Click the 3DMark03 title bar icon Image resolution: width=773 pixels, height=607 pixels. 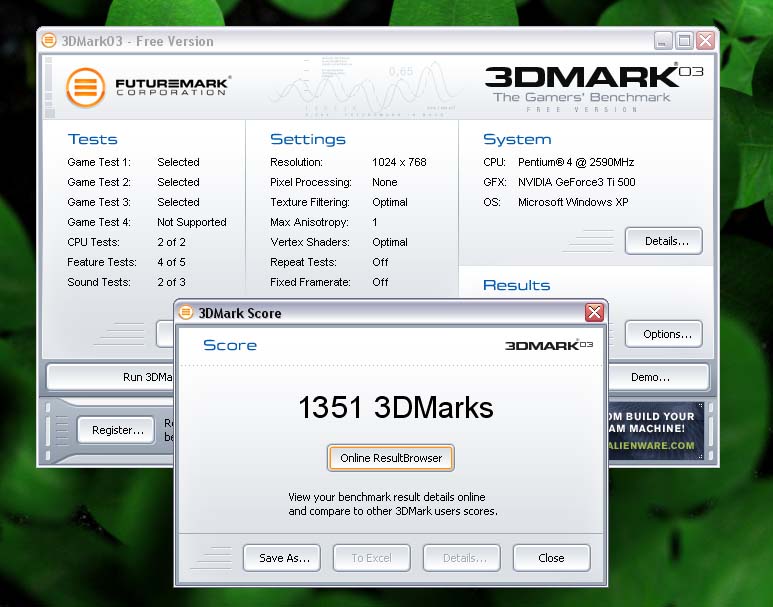(x=49, y=40)
